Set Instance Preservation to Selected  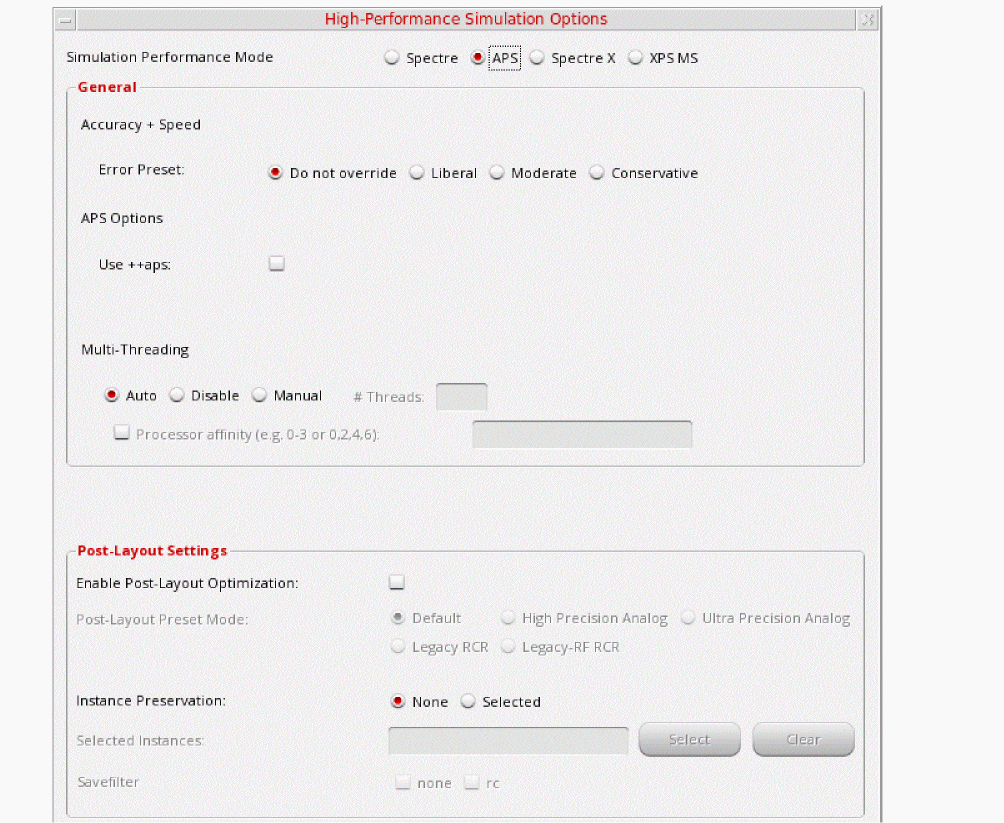point(468,701)
